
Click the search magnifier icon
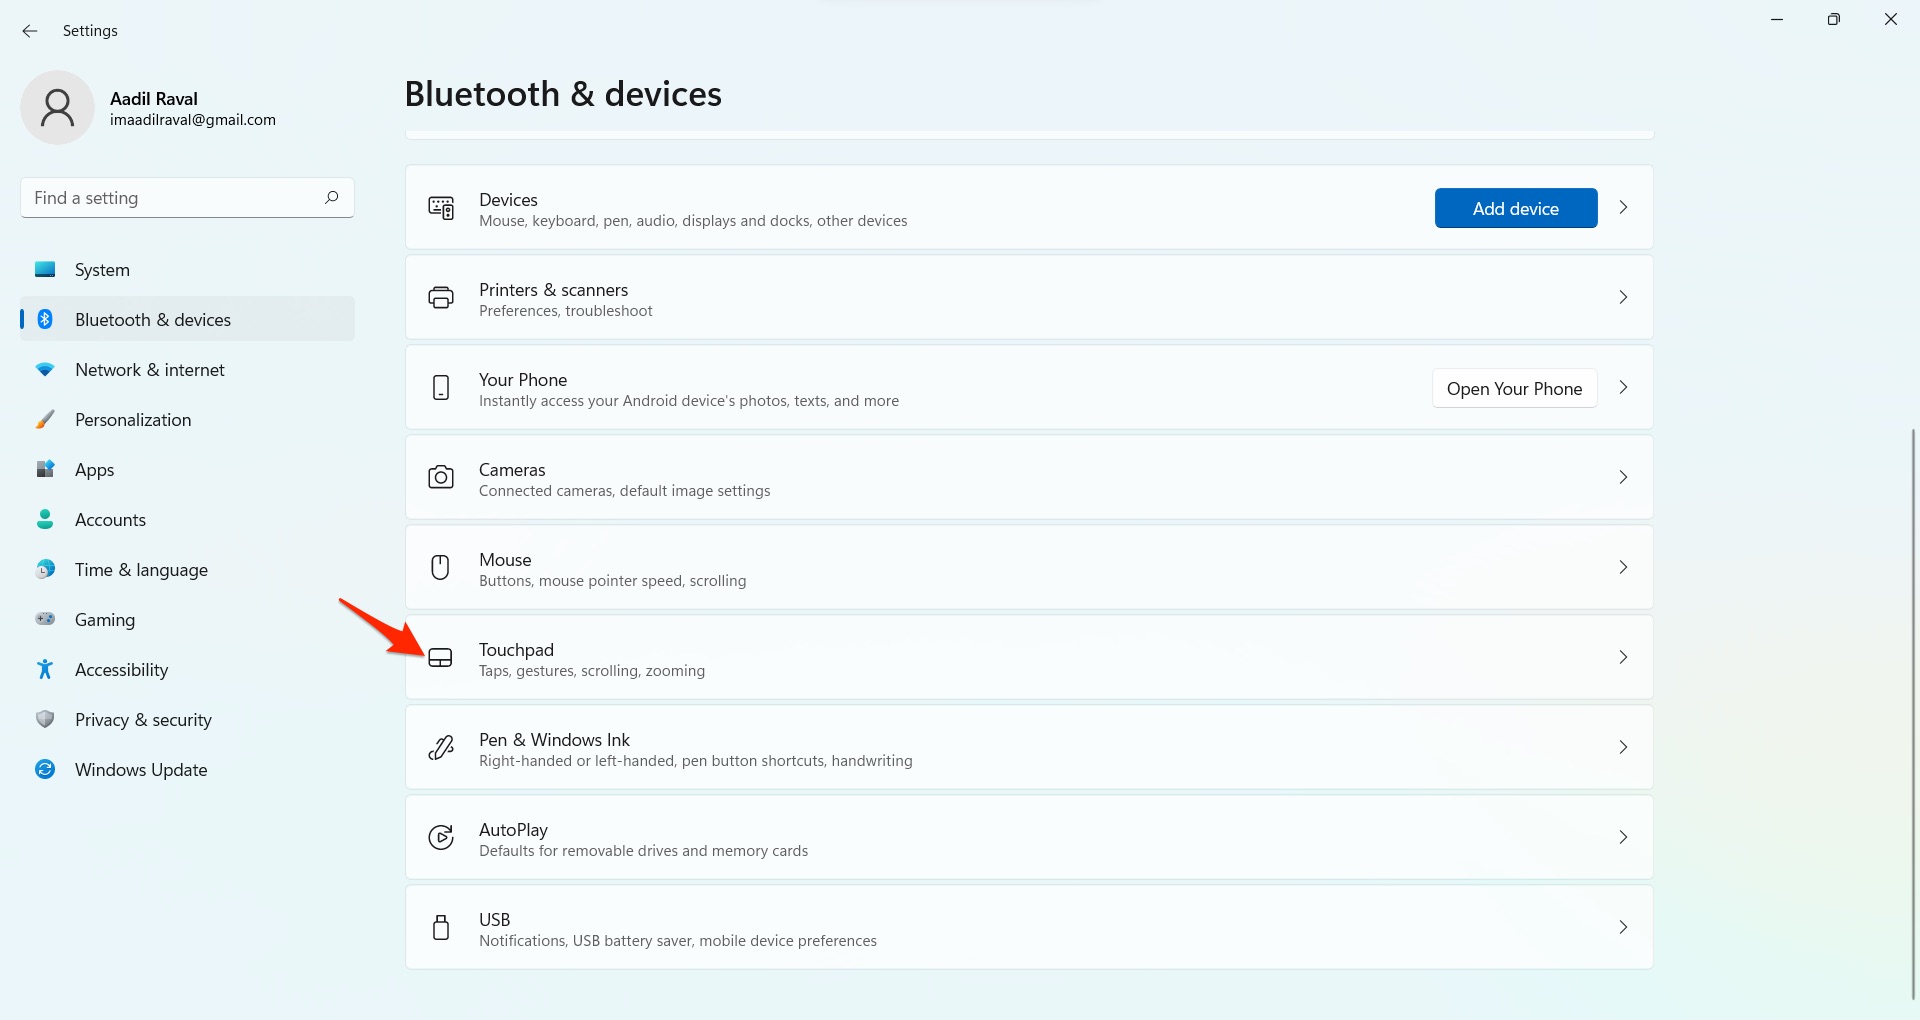pyautogui.click(x=331, y=198)
